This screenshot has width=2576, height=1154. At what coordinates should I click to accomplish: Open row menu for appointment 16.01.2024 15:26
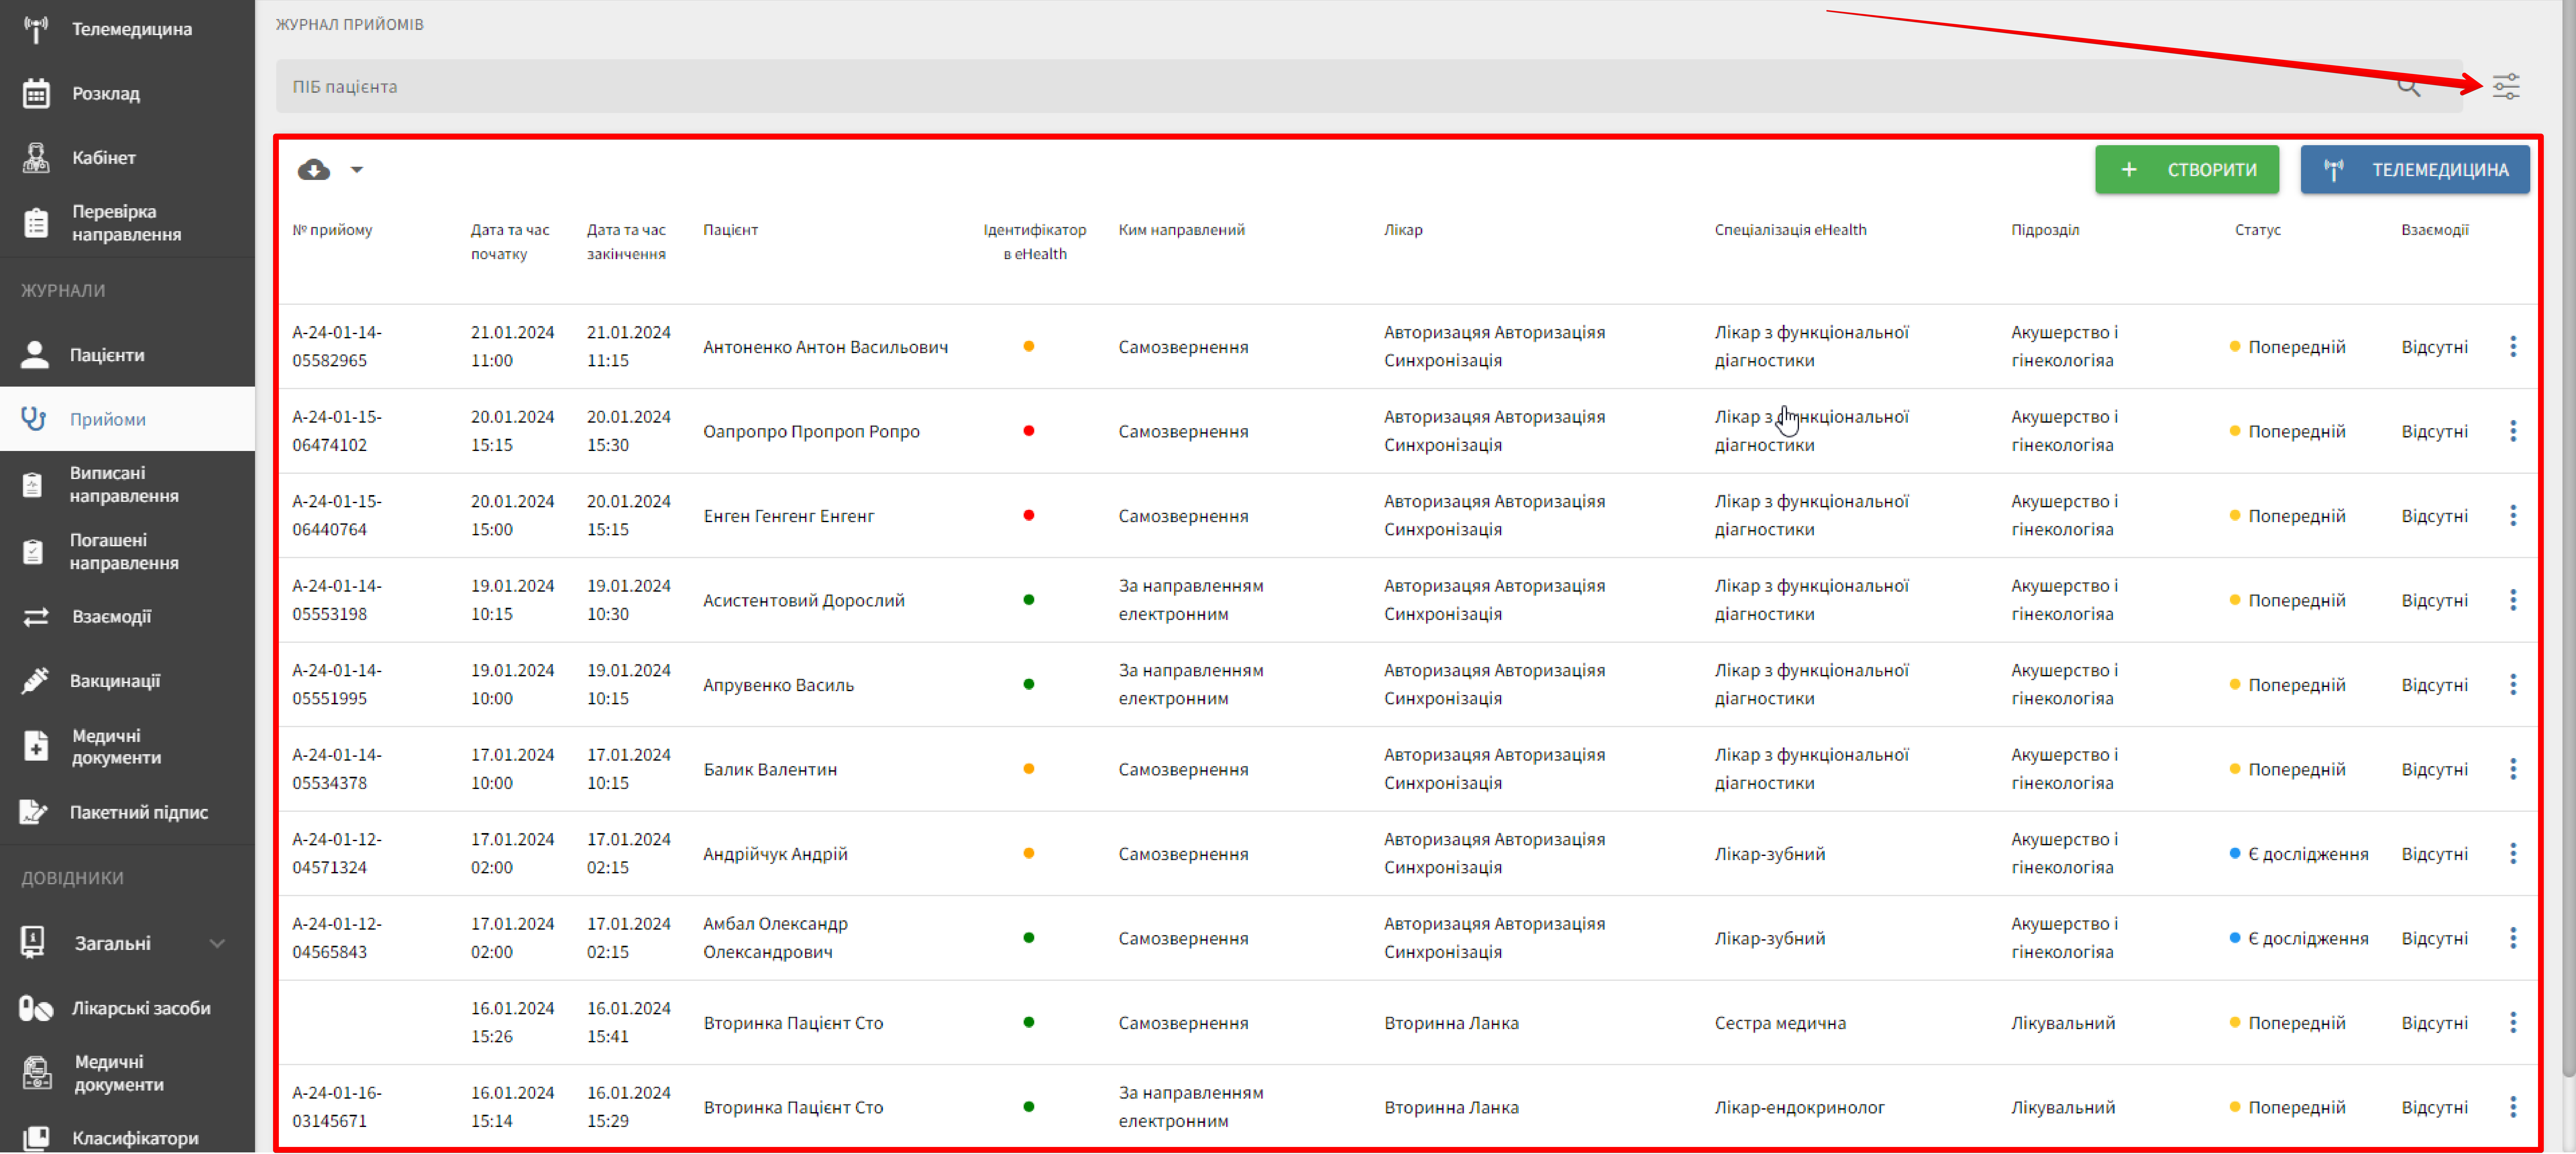[x=2513, y=1023]
